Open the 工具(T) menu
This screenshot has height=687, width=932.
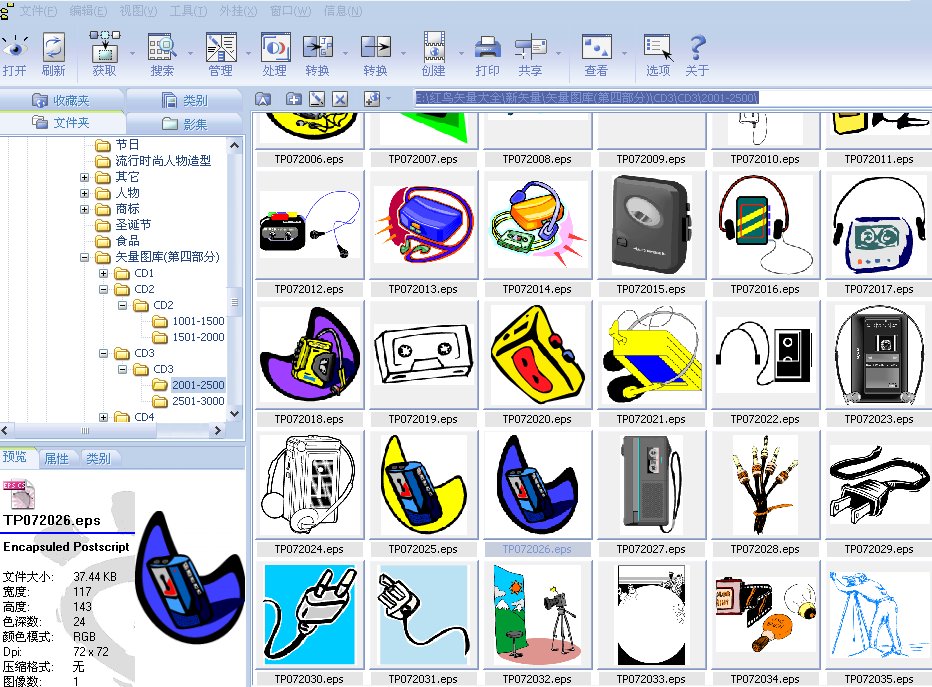click(x=188, y=11)
